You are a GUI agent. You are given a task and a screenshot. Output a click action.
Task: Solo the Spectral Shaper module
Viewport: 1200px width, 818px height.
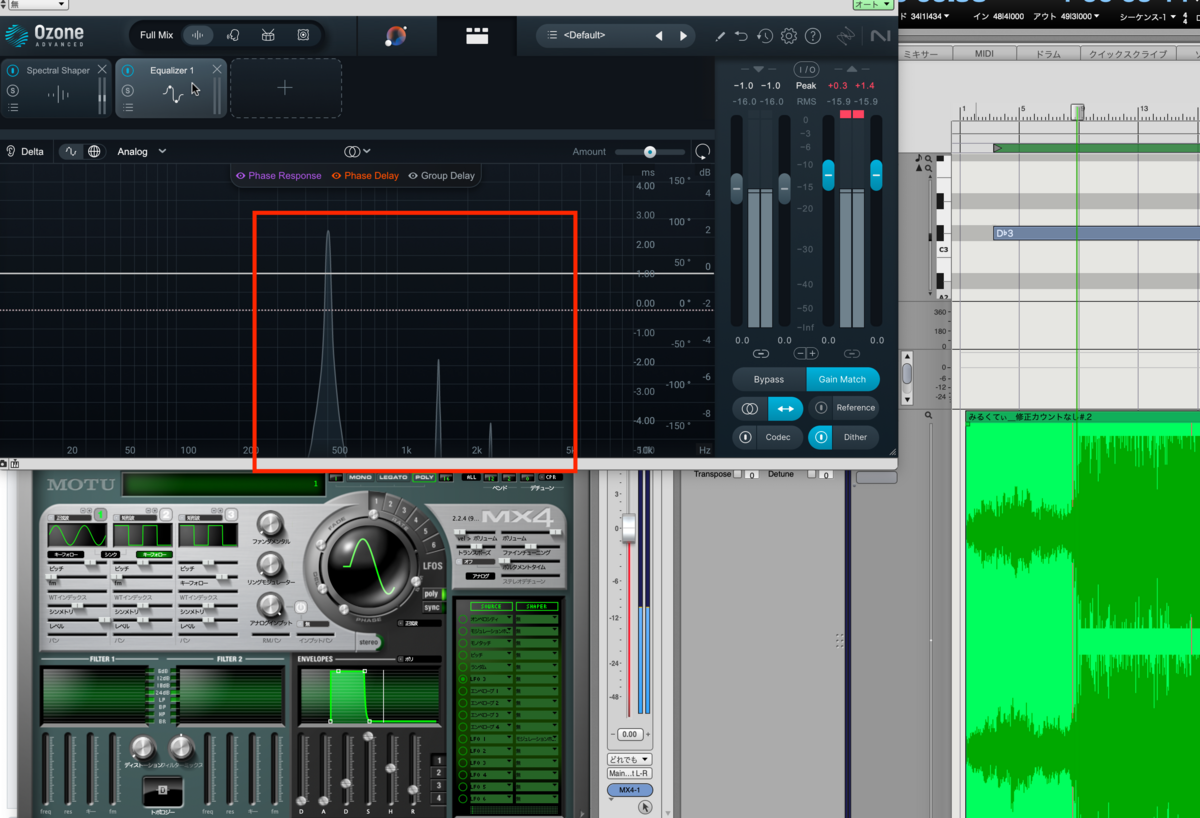[13, 90]
